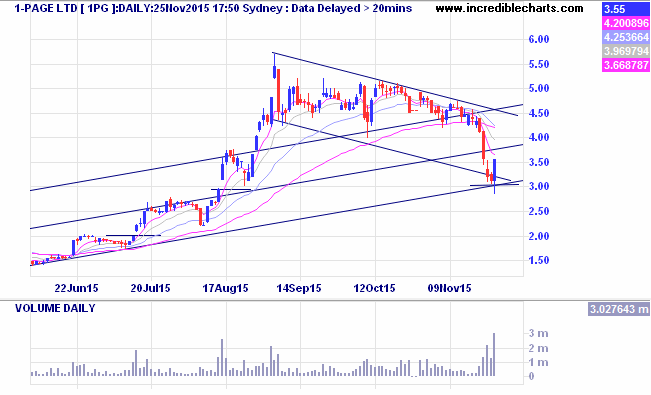Click the 22Jun15 date label
The width and height of the screenshot is (651, 395).
pos(77,288)
